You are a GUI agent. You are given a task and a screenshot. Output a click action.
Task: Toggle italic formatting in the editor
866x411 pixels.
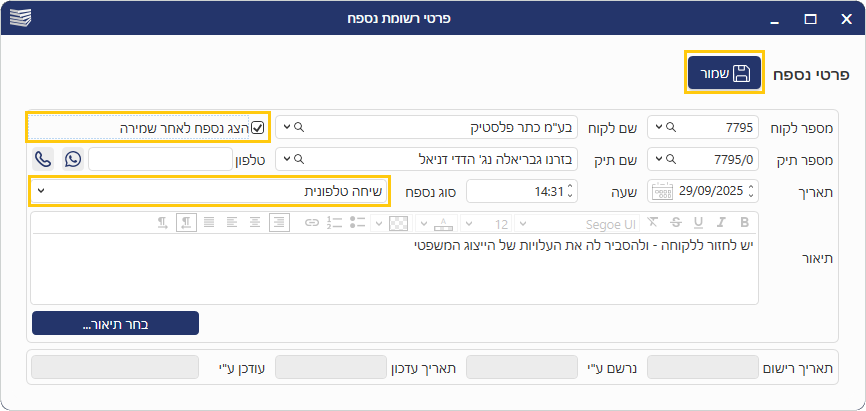[x=721, y=222]
